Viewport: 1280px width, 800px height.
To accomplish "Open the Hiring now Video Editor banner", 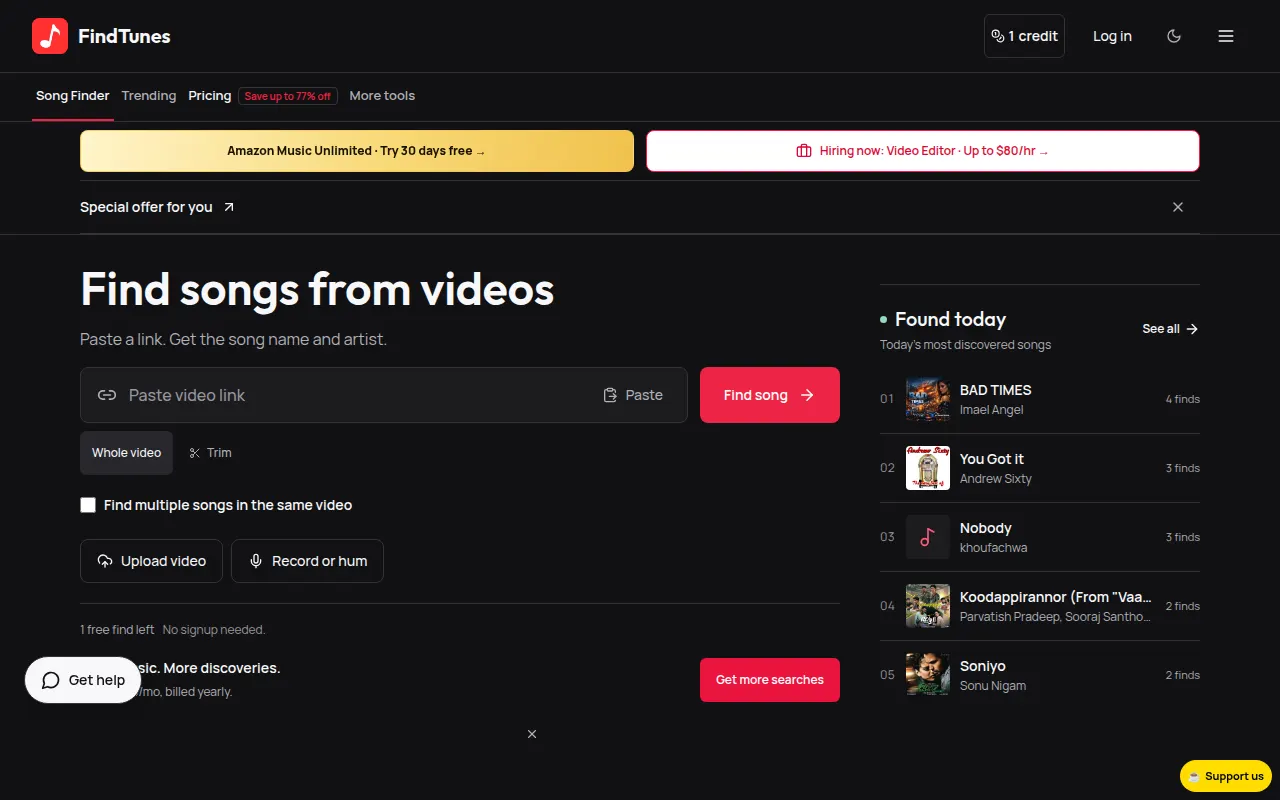I will tap(923, 151).
